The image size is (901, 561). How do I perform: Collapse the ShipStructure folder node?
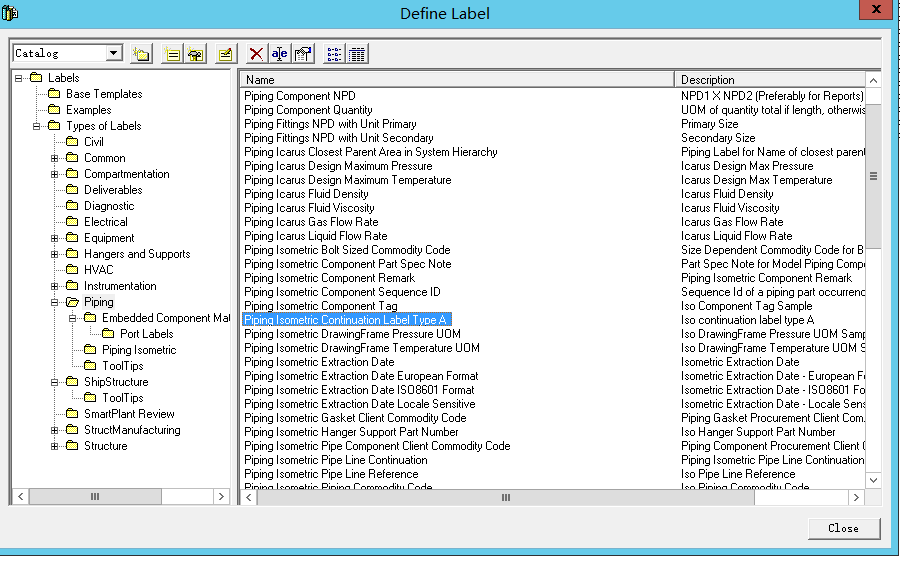click(x=55, y=382)
